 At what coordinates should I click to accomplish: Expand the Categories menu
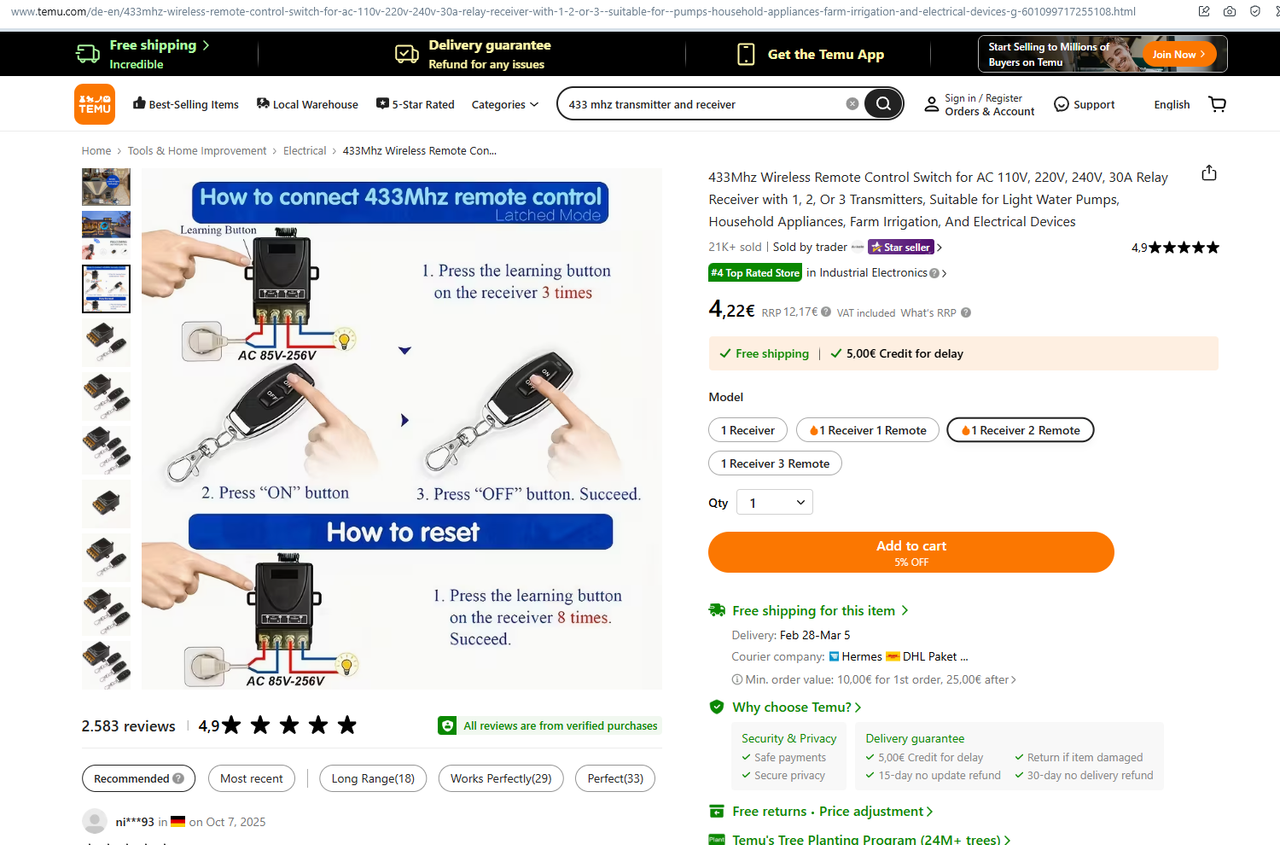[505, 104]
